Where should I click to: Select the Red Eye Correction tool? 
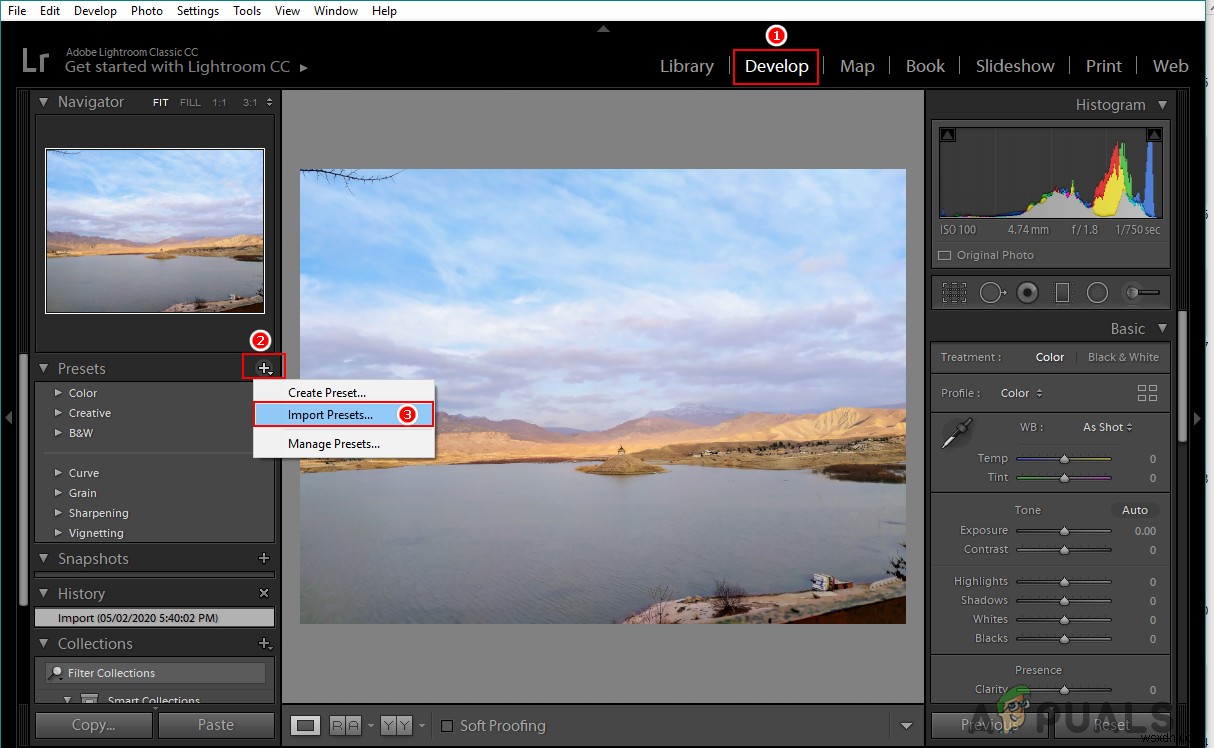pos(1027,293)
